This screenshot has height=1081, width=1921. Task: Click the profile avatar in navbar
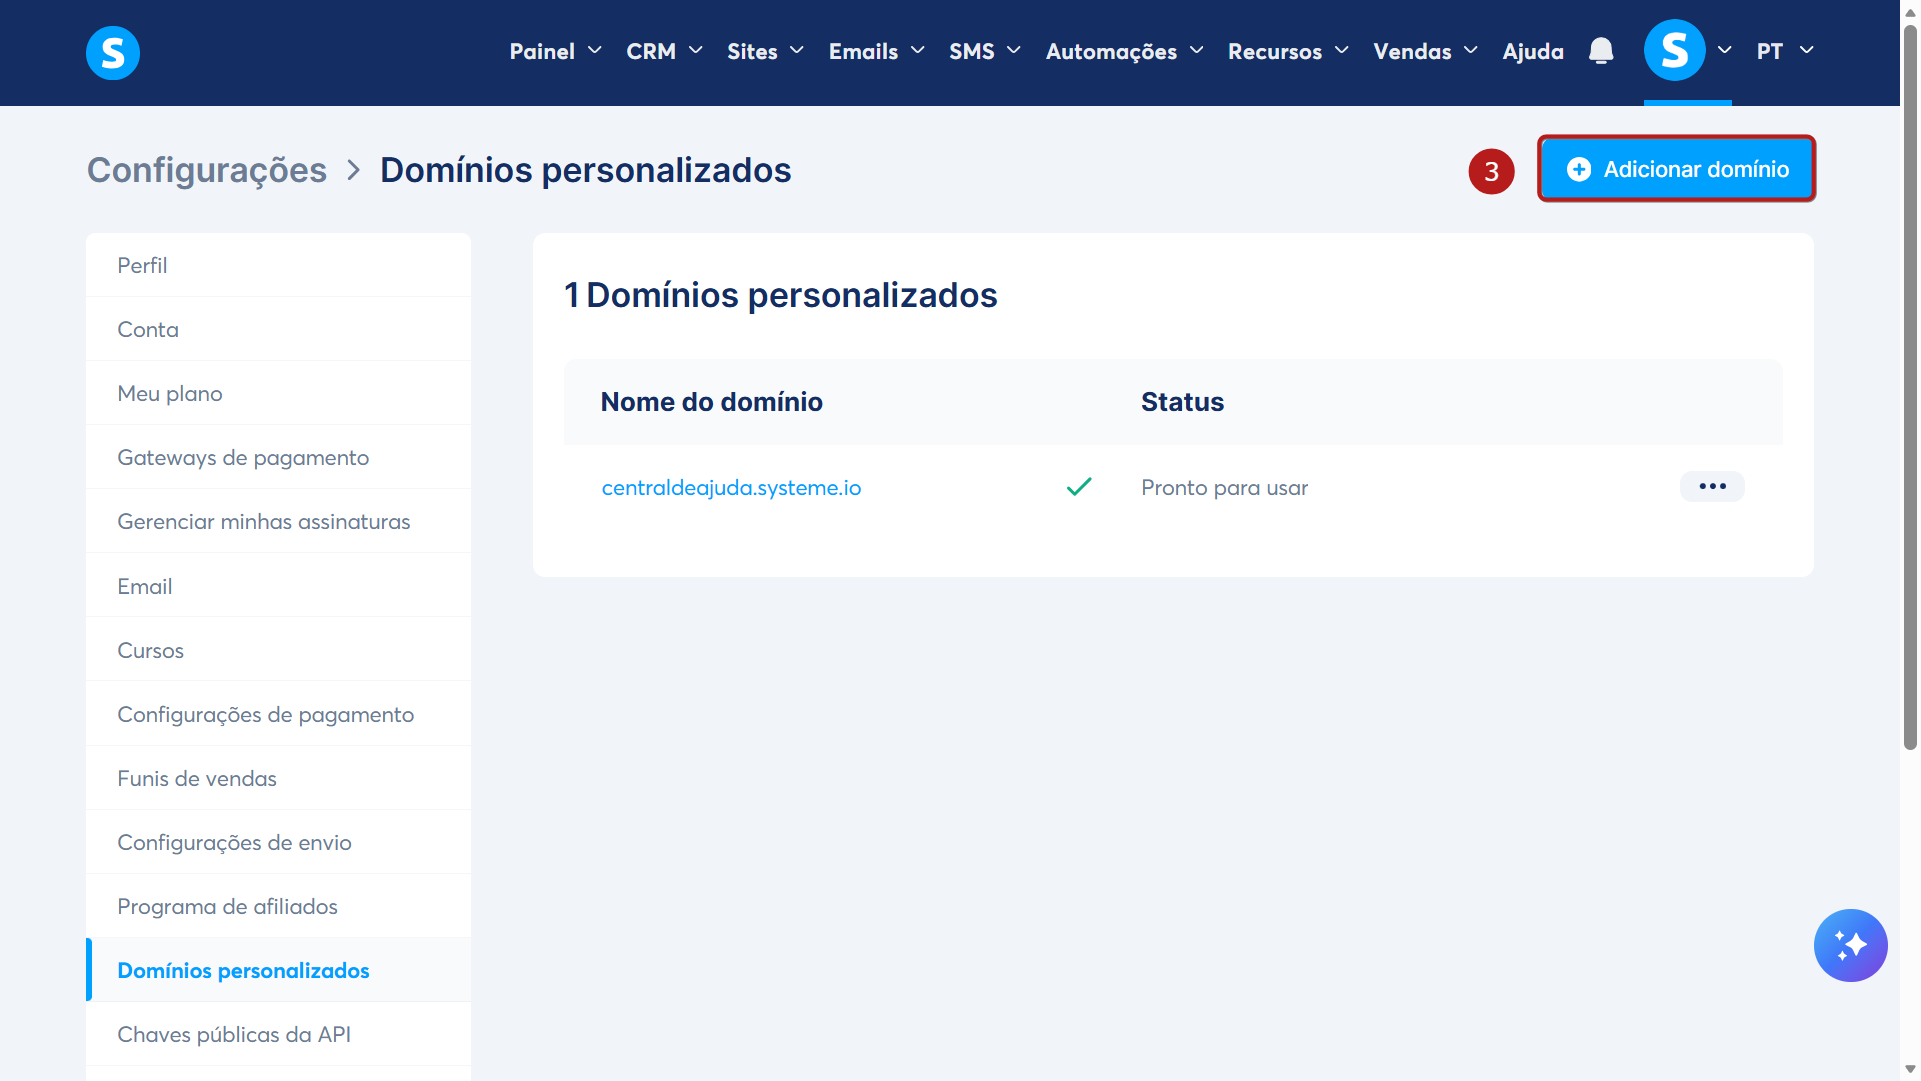(1674, 51)
